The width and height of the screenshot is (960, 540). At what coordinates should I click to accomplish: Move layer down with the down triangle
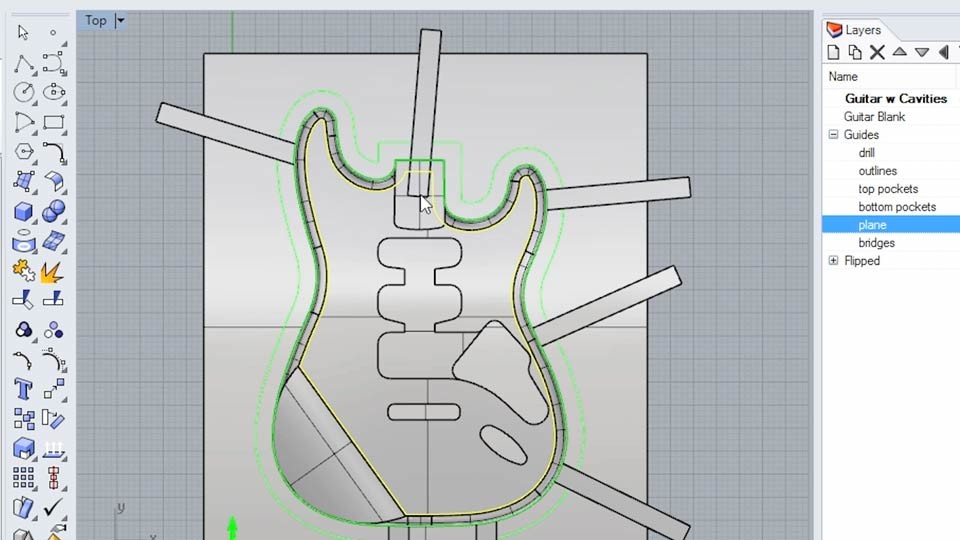[922, 53]
